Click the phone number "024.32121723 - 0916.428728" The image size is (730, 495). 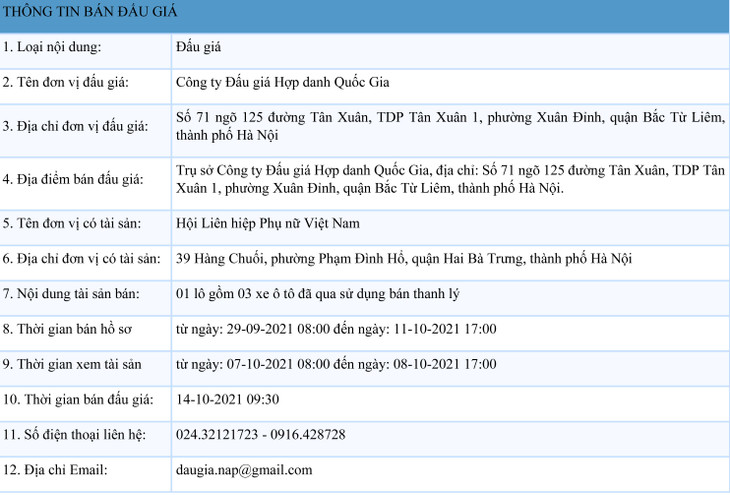coord(260,434)
